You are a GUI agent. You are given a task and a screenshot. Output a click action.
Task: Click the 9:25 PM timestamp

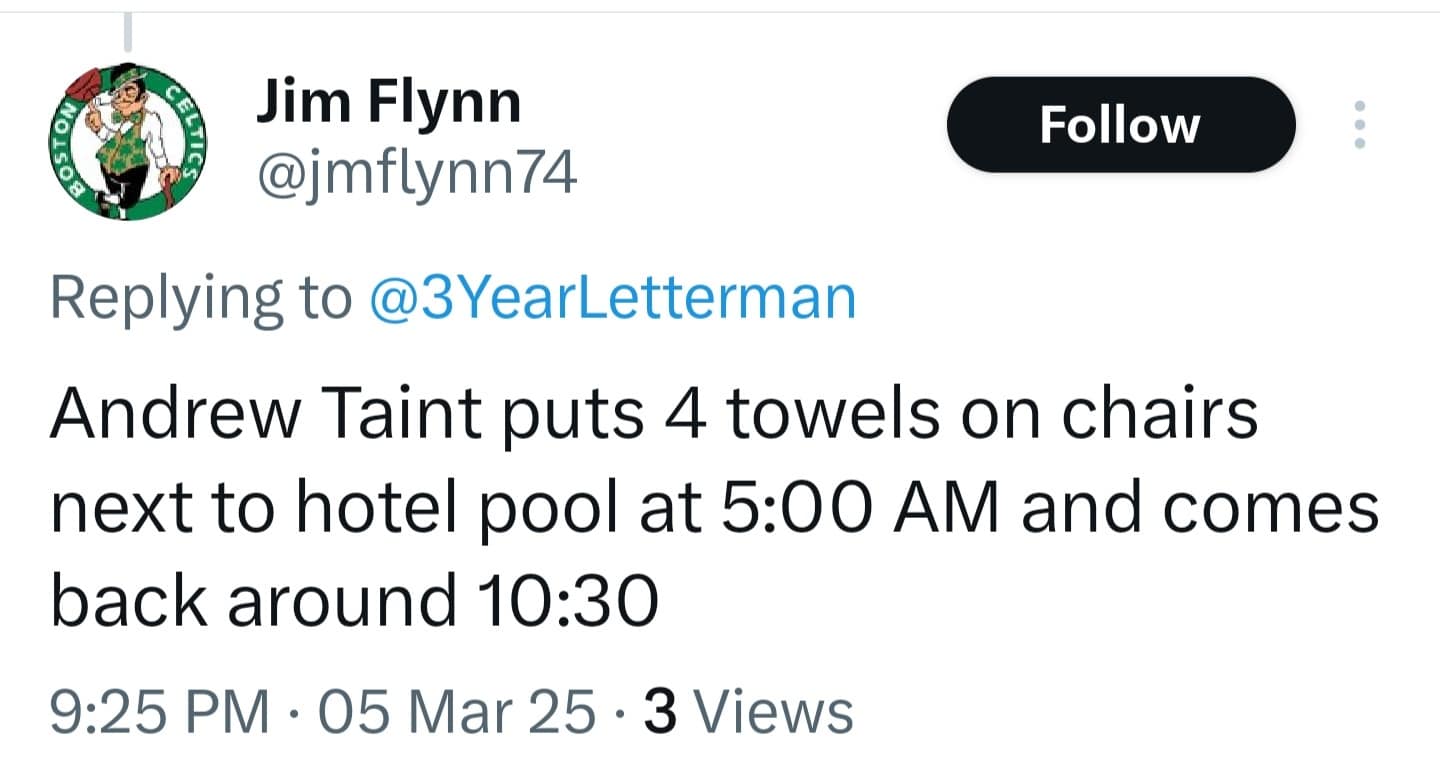pos(160,712)
